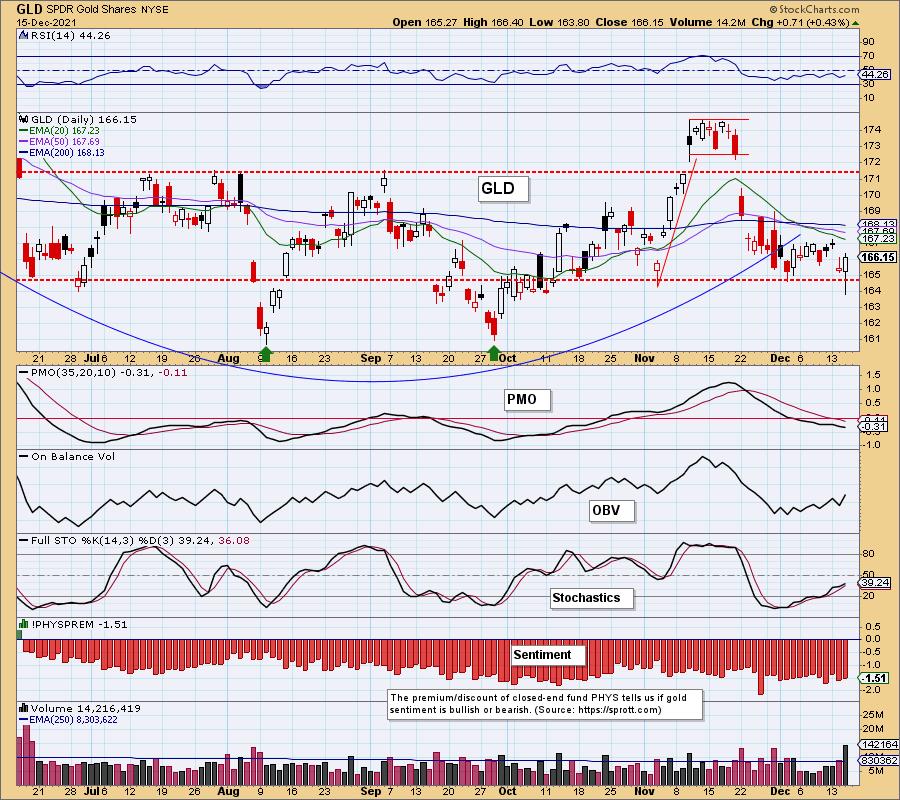This screenshot has width=900, height=800.
Task: Click the green change triangle in header
Action: pos(855,23)
